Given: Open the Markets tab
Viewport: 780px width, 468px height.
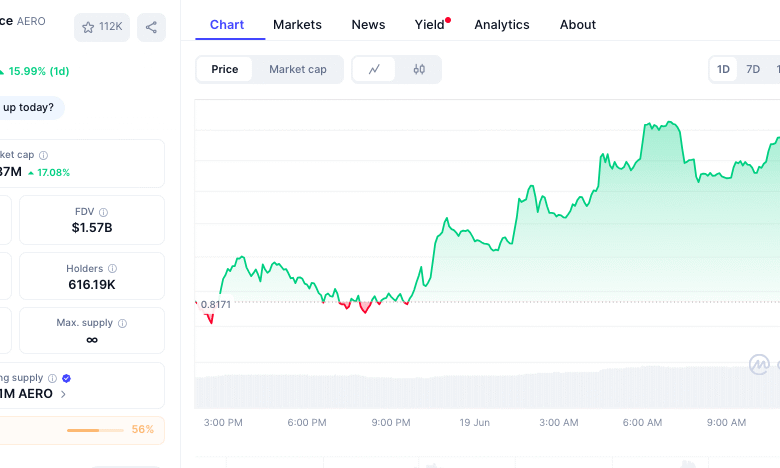Looking at the screenshot, I should tap(297, 24).
